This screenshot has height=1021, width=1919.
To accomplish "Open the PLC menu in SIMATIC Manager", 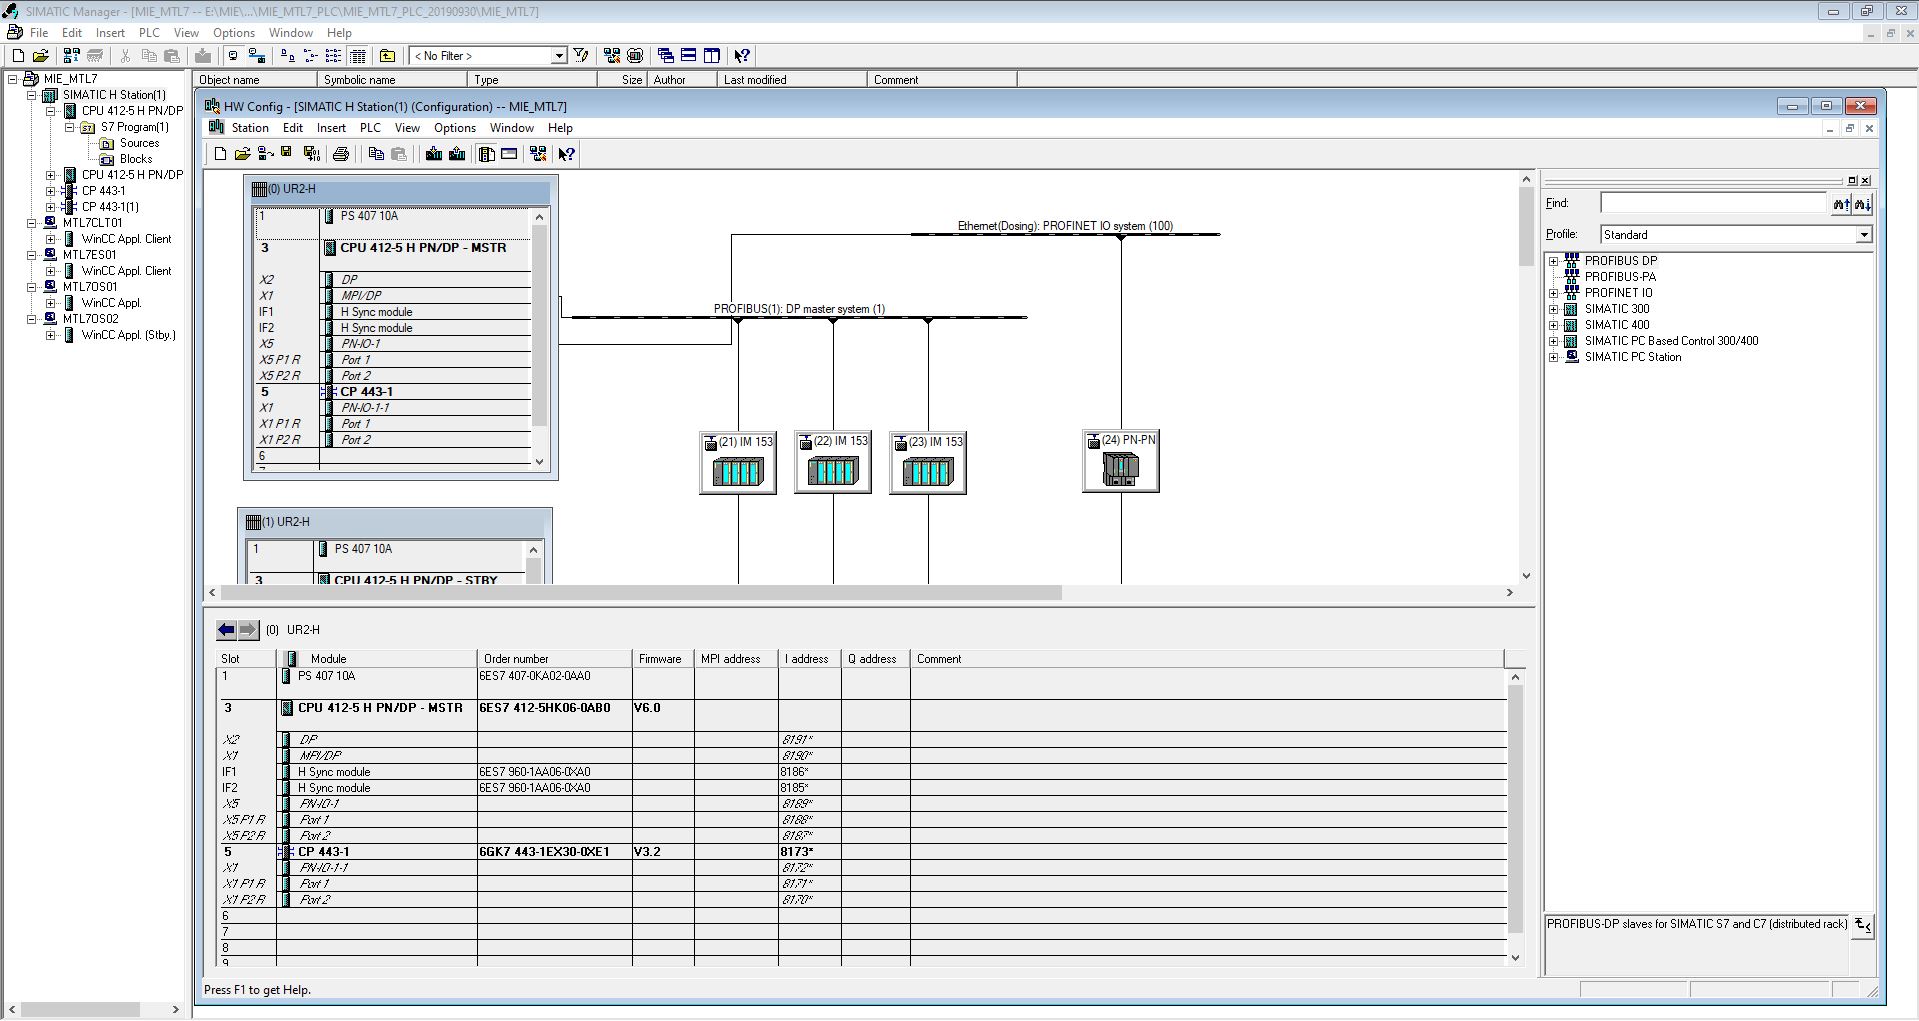I will (x=149, y=33).
